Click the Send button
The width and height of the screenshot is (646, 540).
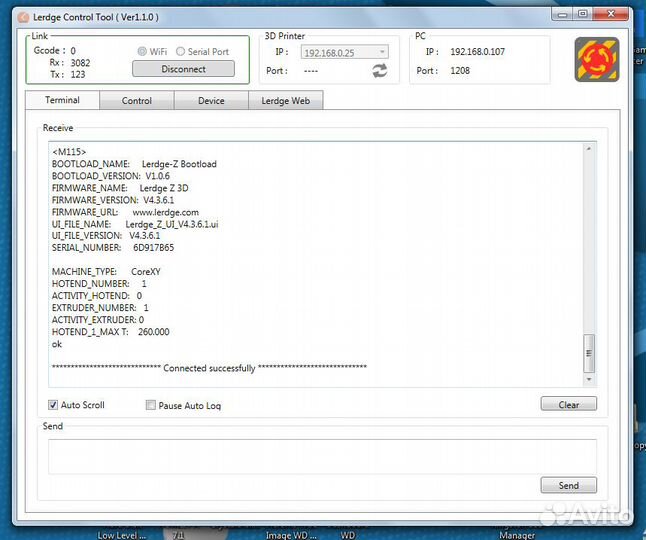pyautogui.click(x=568, y=485)
